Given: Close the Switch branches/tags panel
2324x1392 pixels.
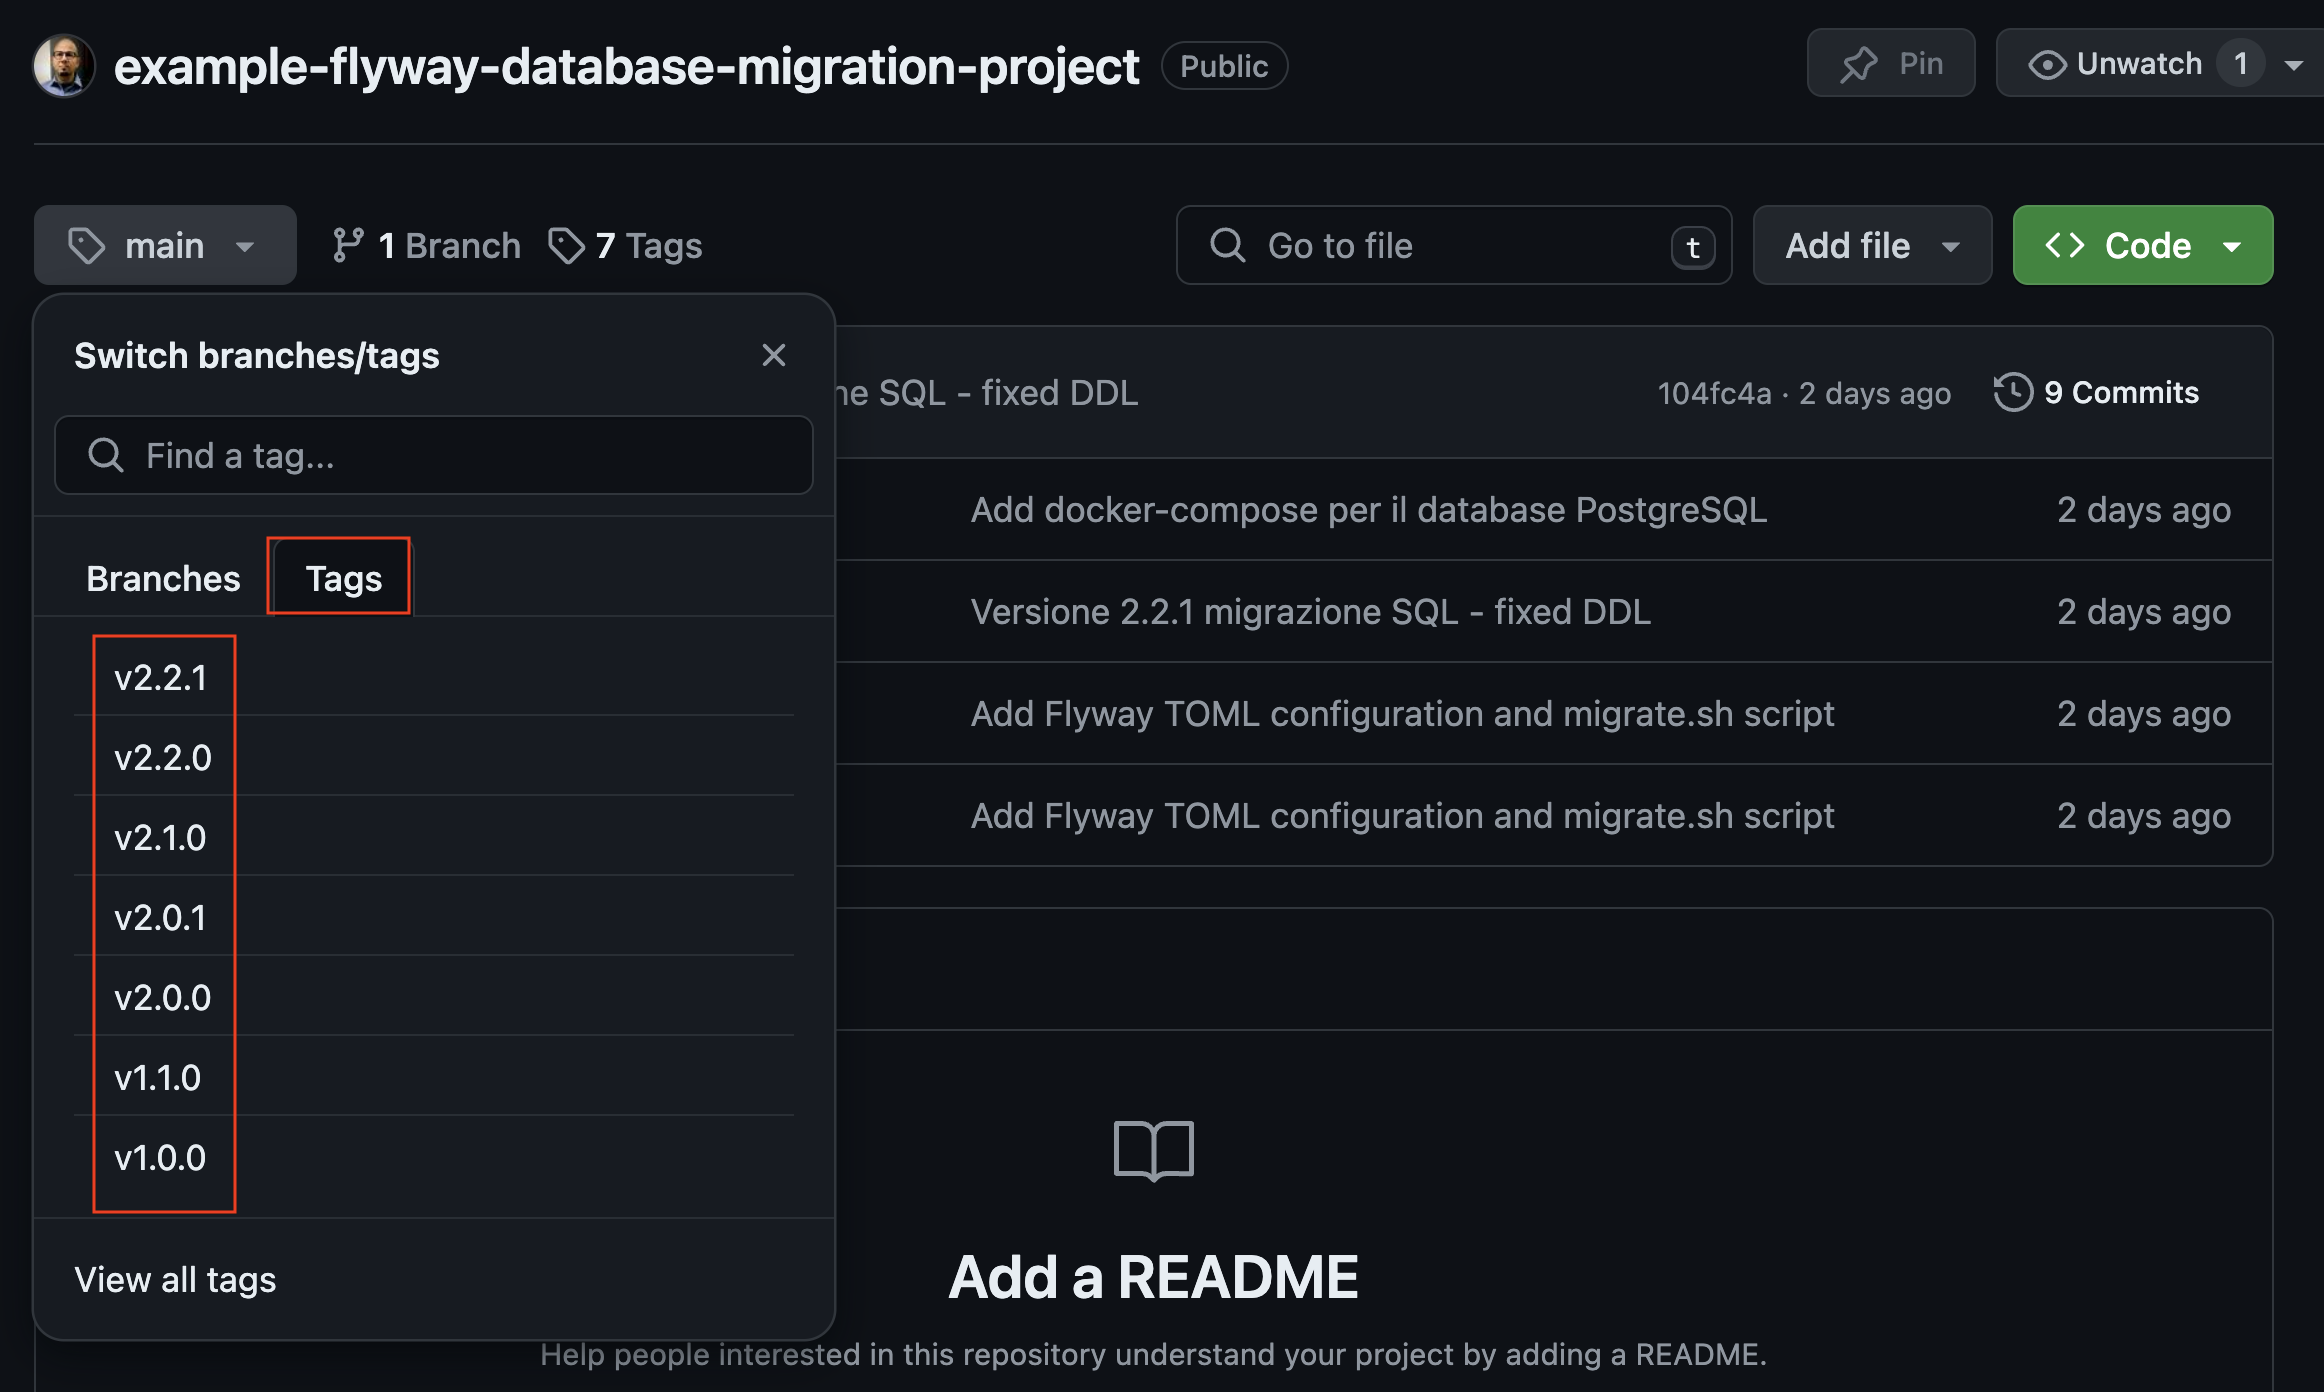Looking at the screenshot, I should 773,355.
